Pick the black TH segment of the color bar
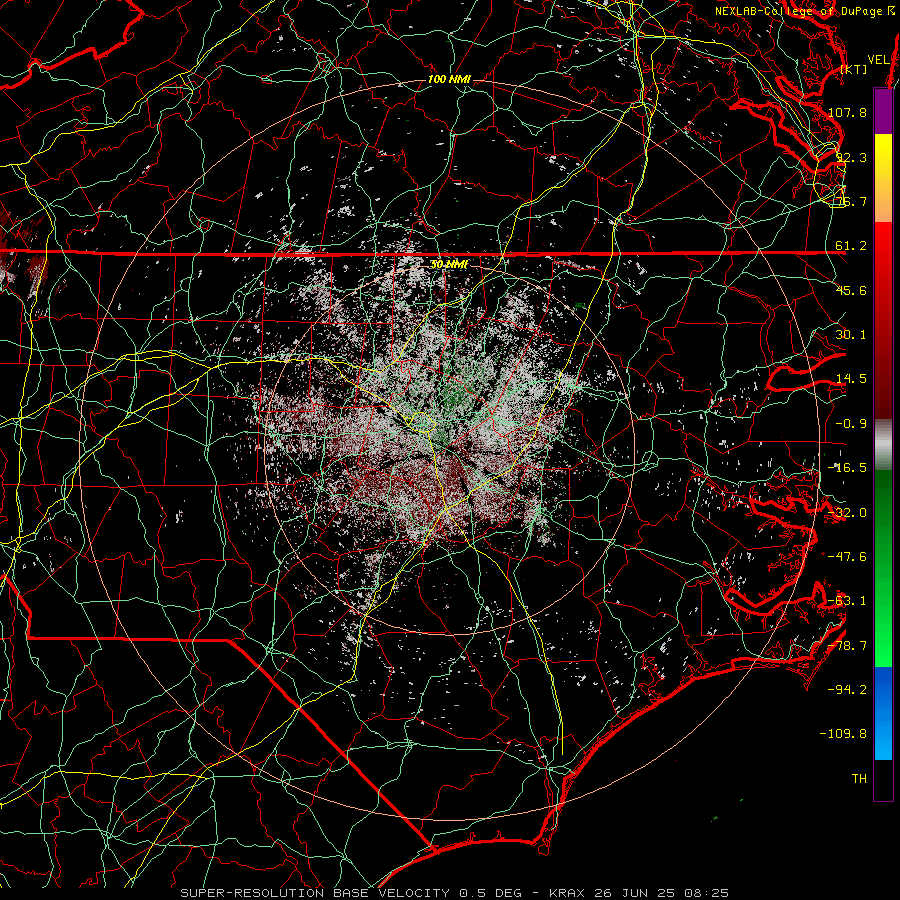Screen dimensions: 900x900 coord(883,780)
